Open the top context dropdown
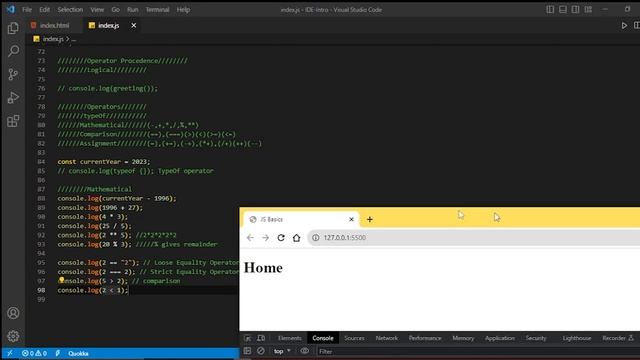 pyautogui.click(x=282, y=351)
